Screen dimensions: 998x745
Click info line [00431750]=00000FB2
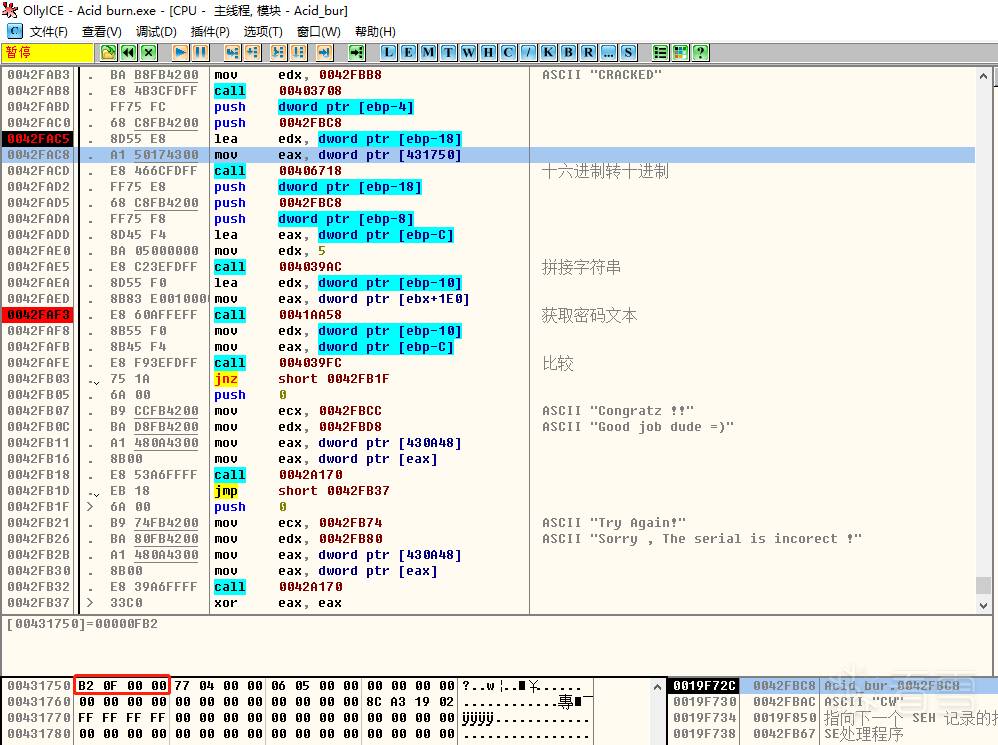[x=81, y=624]
